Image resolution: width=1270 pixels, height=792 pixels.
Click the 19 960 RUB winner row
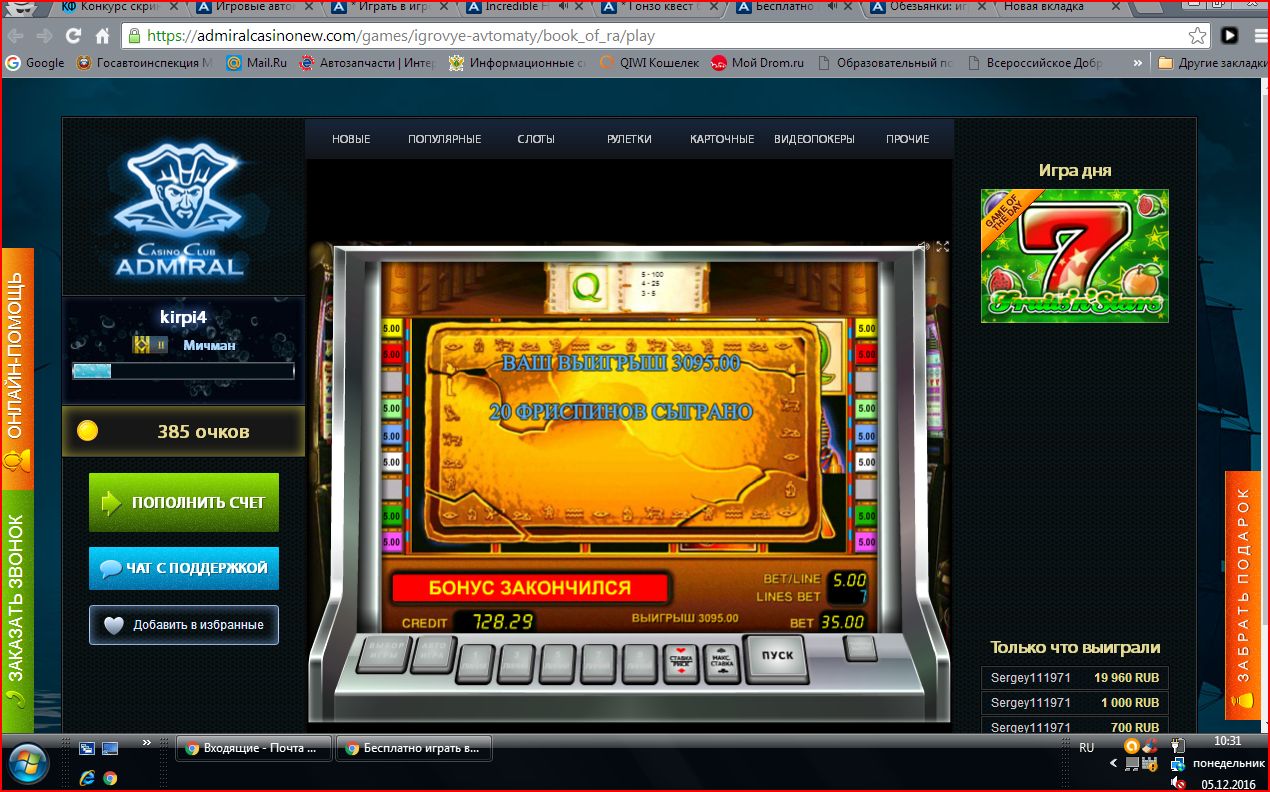click(1075, 677)
